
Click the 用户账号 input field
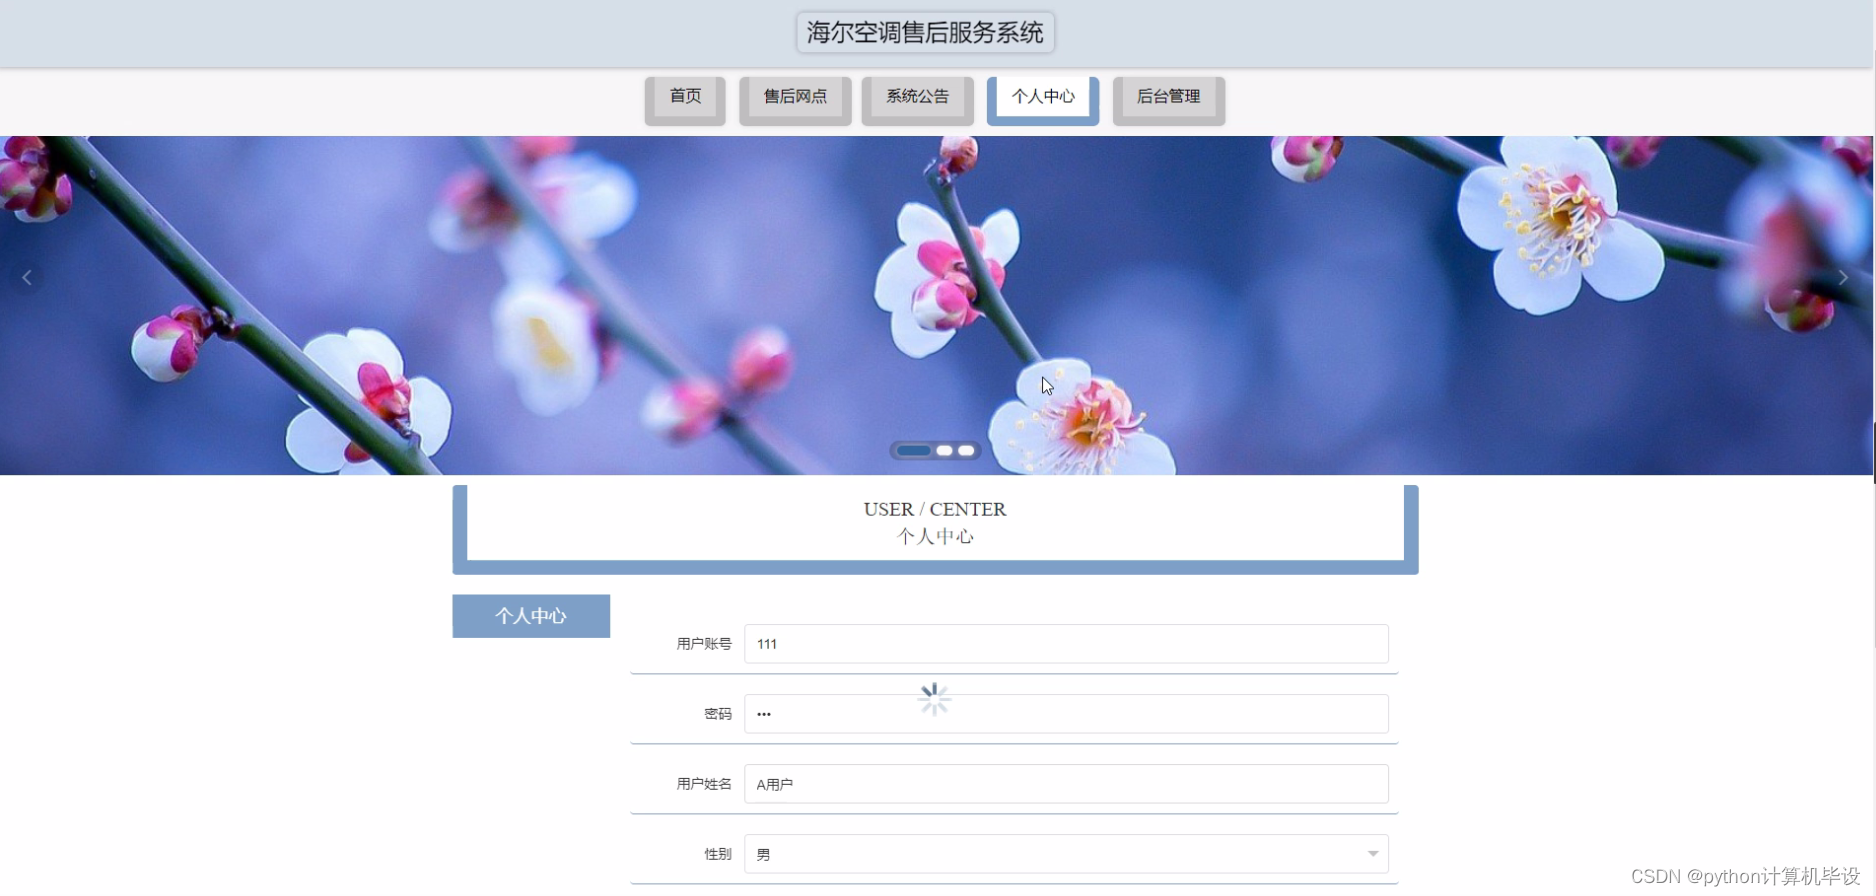click(1066, 644)
